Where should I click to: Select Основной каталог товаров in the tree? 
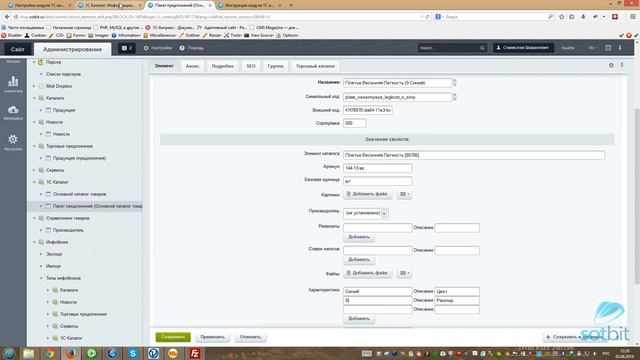[79, 194]
